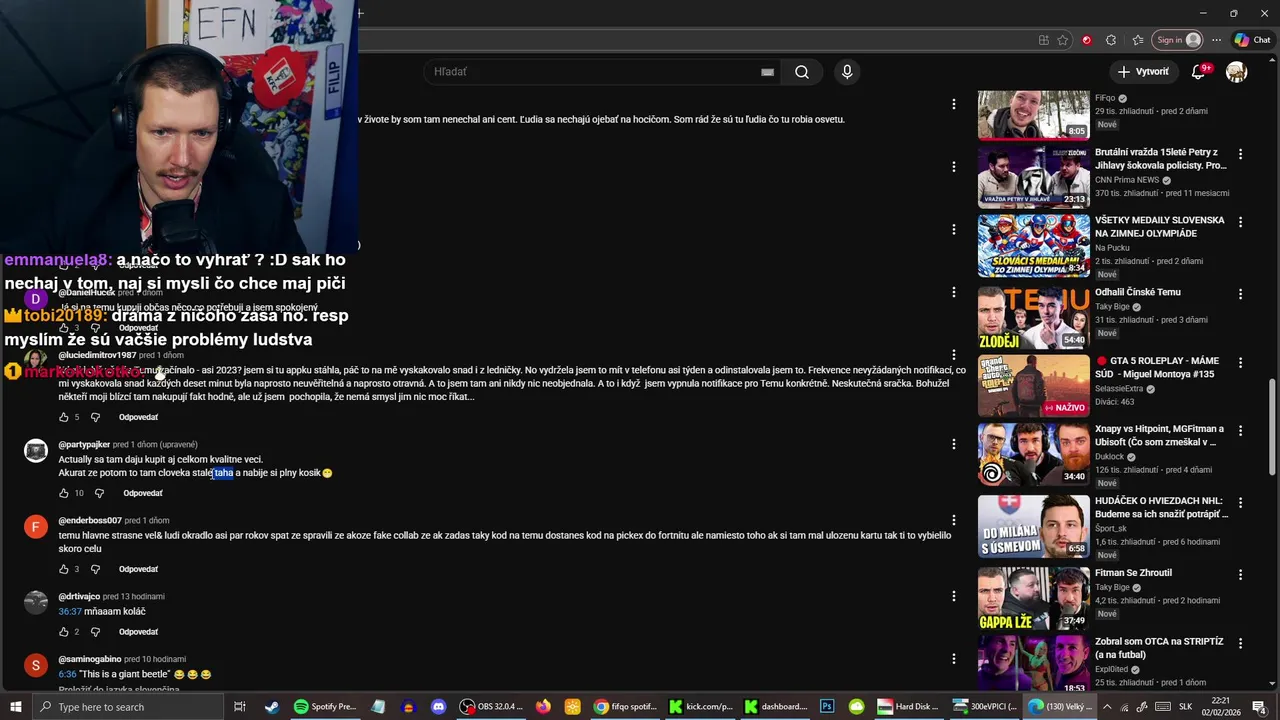The width and height of the screenshot is (1280, 720).
Task: Like the partypajker comment
Action: 64,493
